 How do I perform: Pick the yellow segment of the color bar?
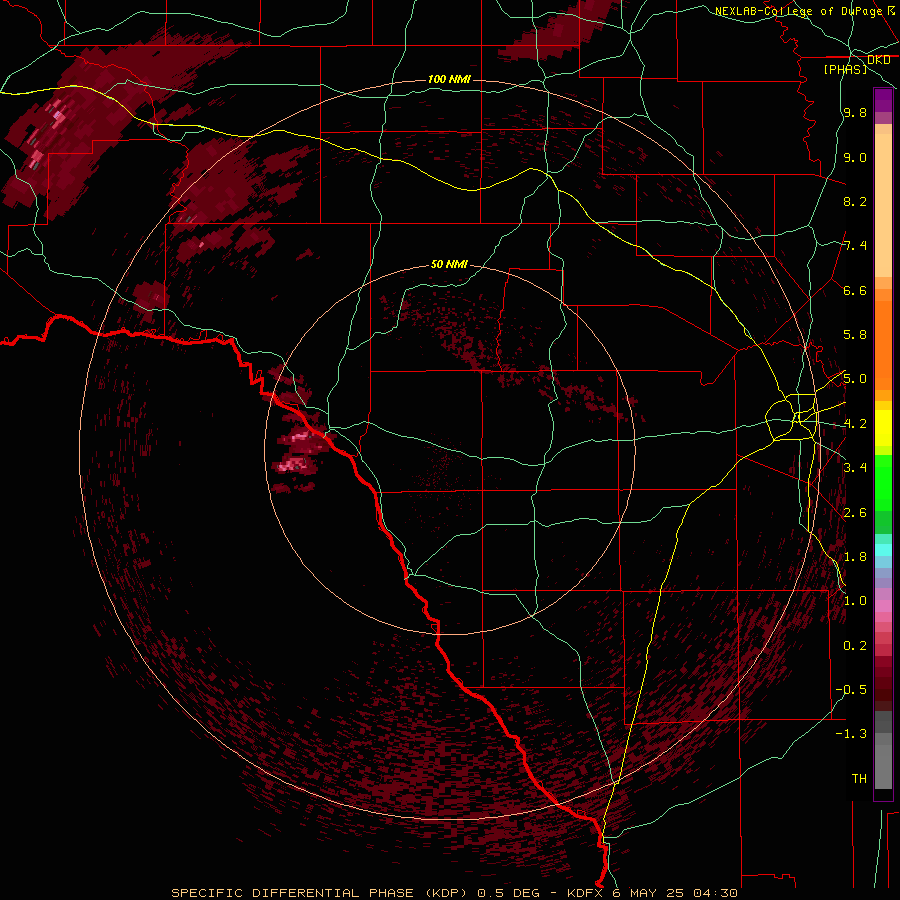[883, 428]
